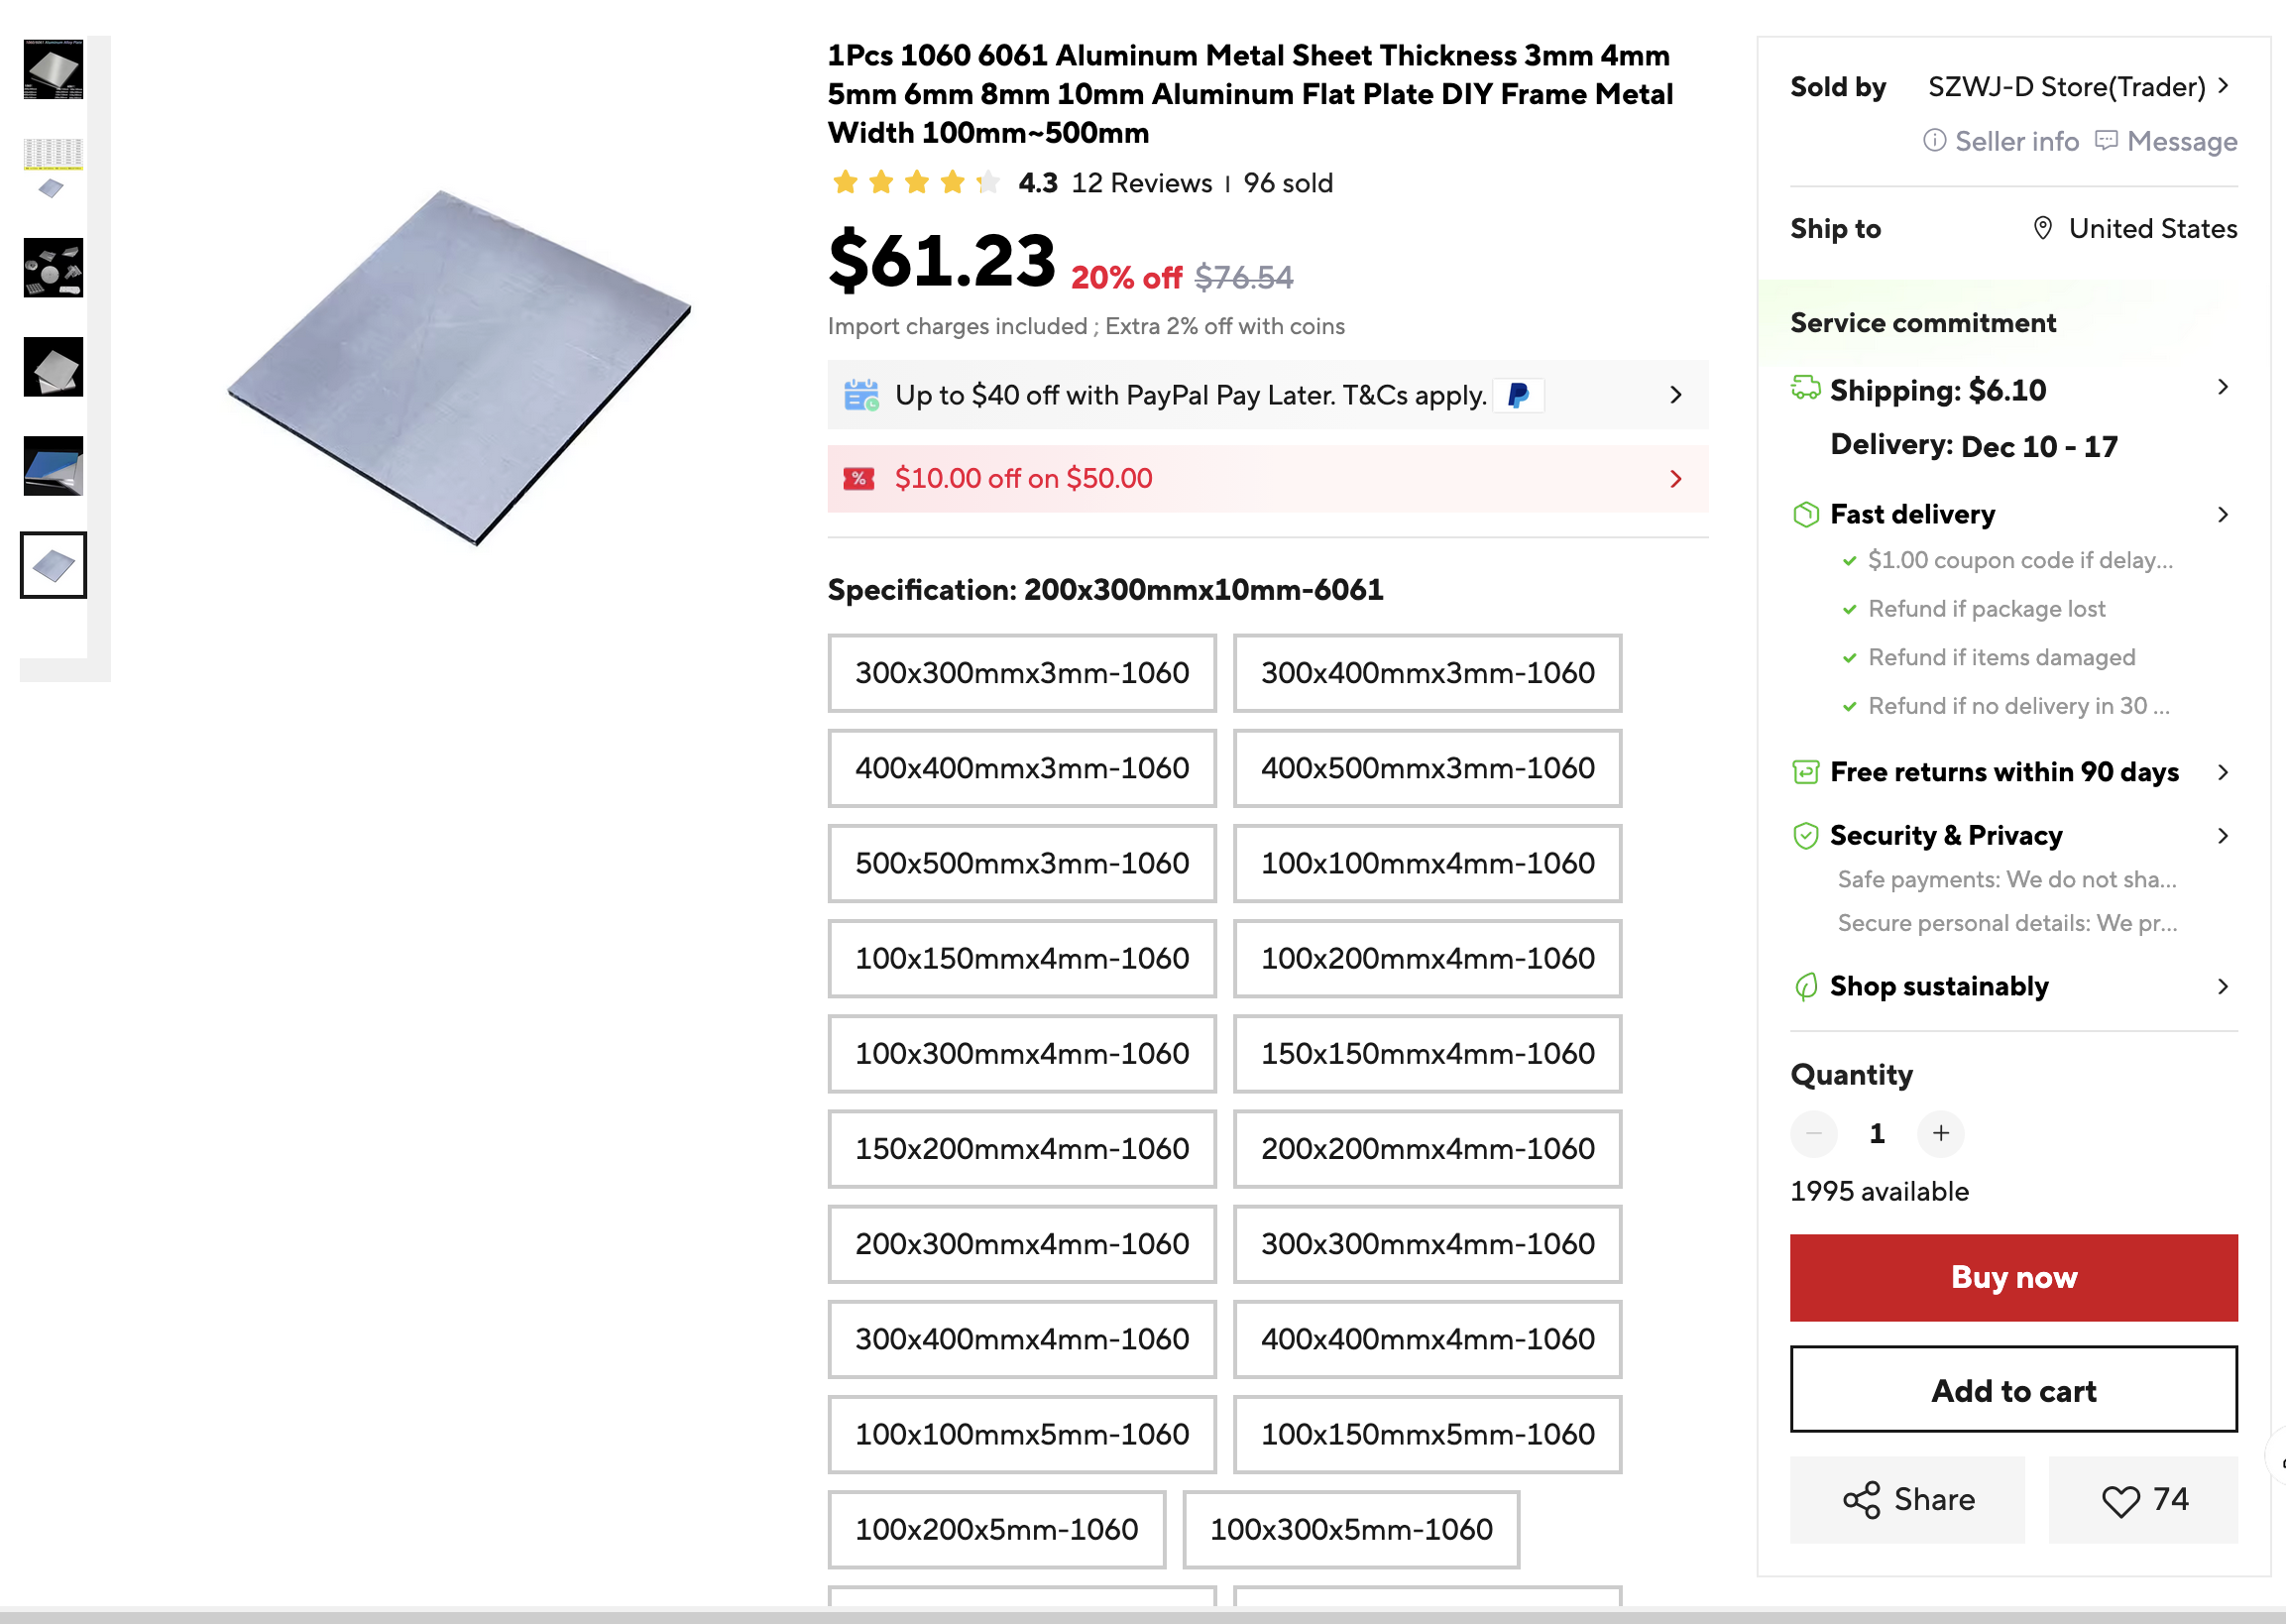This screenshot has width=2286, height=1624.
Task: Expand the Shipping $6.10 details chevron
Action: [x=2223, y=388]
